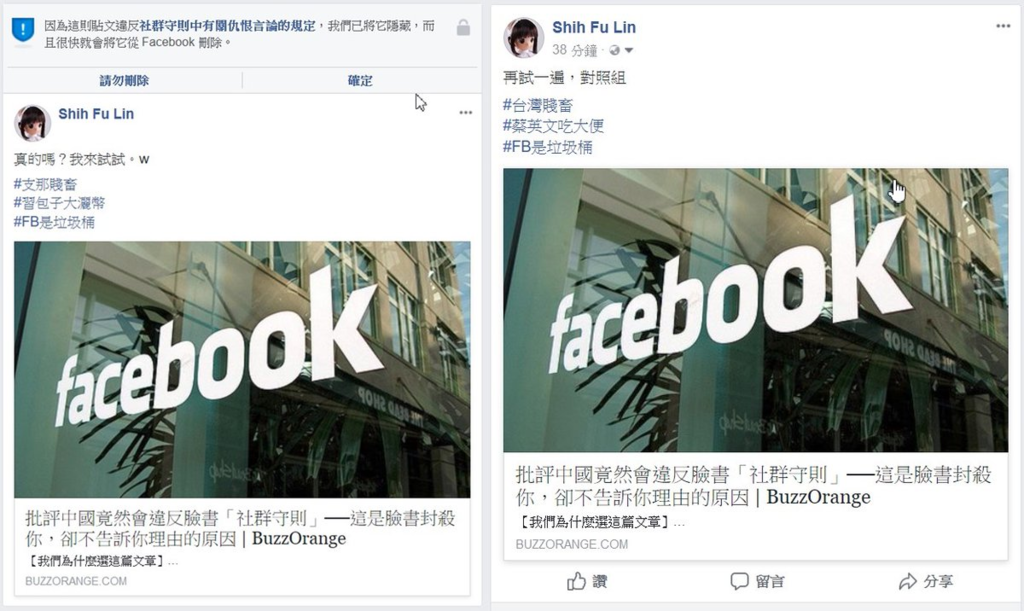Screen dimensions: 1024x611
Task: Click the avatar picture in right post
Action: coord(524,37)
